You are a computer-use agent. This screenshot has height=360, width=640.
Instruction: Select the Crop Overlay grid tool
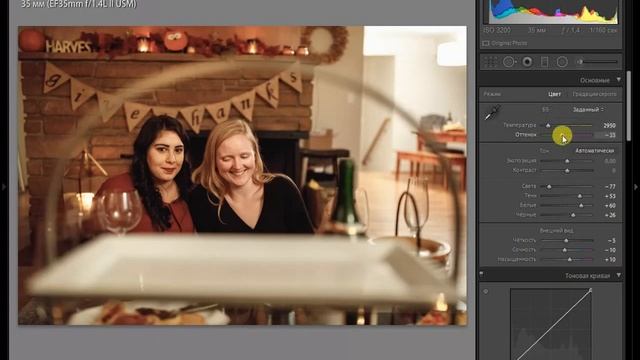coord(491,62)
